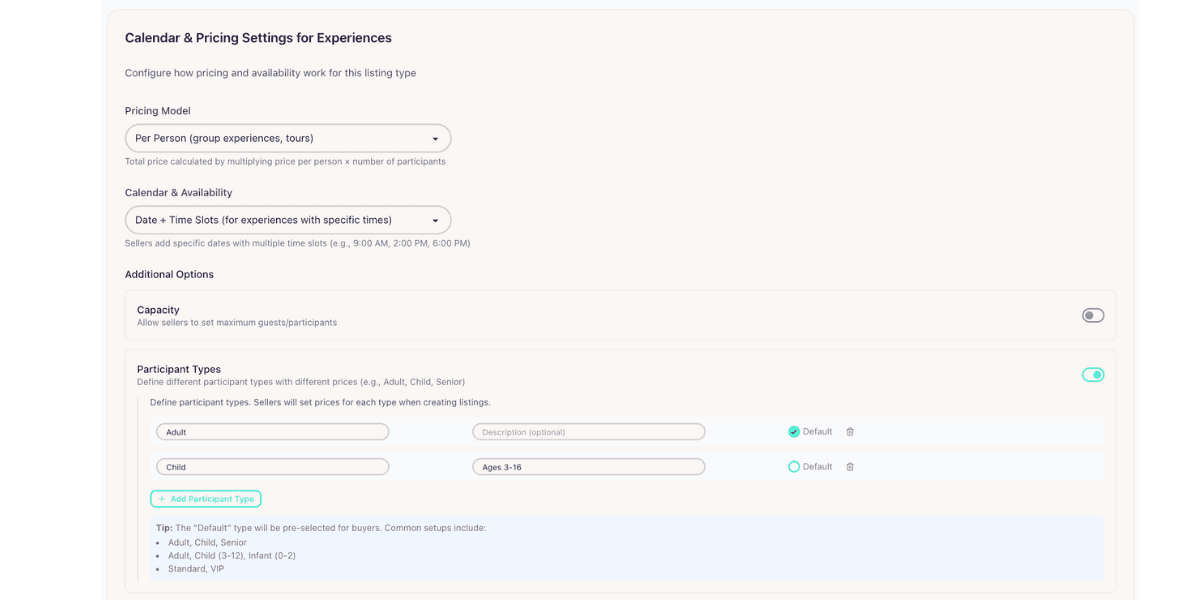Image resolution: width=1200 pixels, height=600 pixels.
Task: Click the Pricing Model dropdown chevron
Action: point(436,137)
